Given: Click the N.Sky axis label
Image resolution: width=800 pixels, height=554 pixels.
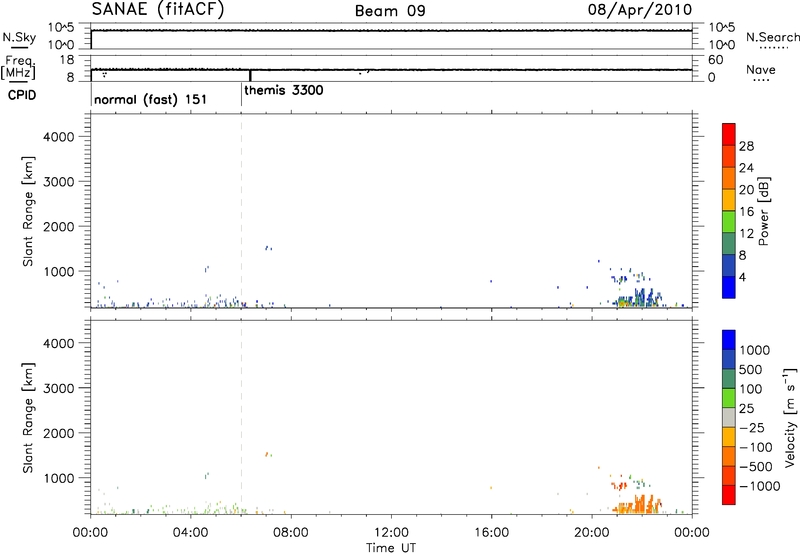Looking at the screenshot, I should tap(19, 38).
